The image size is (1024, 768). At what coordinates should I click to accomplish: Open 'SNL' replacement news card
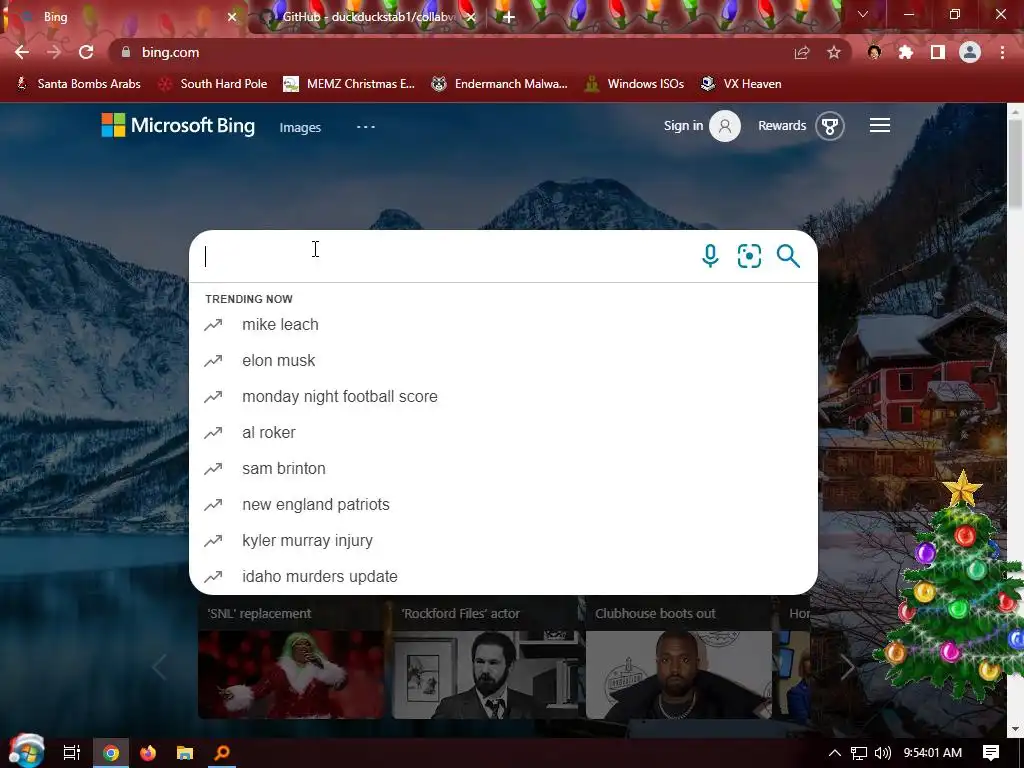[x=291, y=660]
